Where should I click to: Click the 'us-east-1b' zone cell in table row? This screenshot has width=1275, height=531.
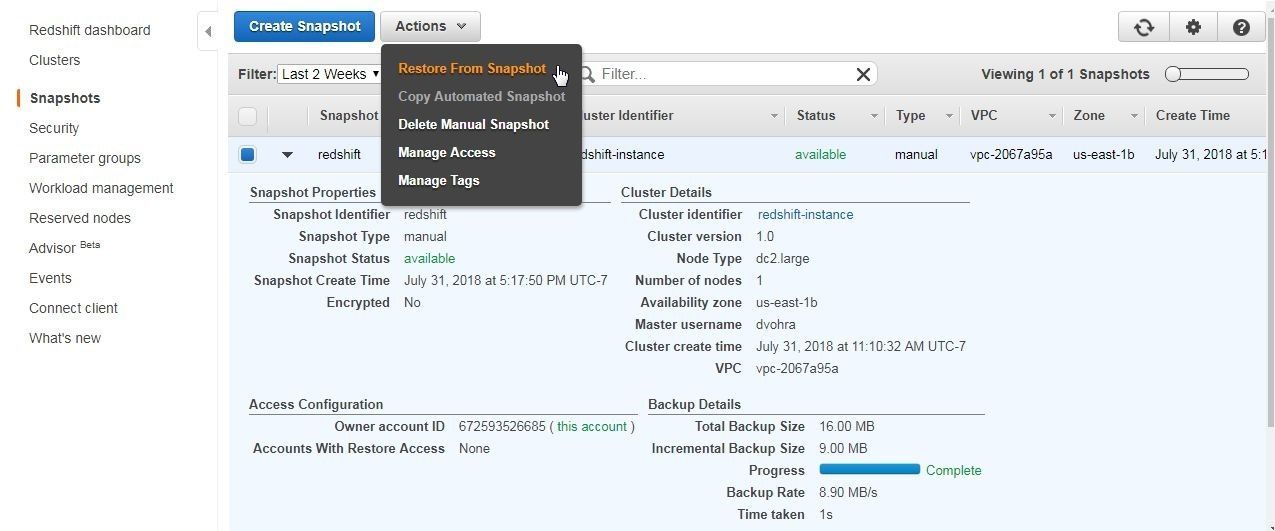tap(1103, 155)
